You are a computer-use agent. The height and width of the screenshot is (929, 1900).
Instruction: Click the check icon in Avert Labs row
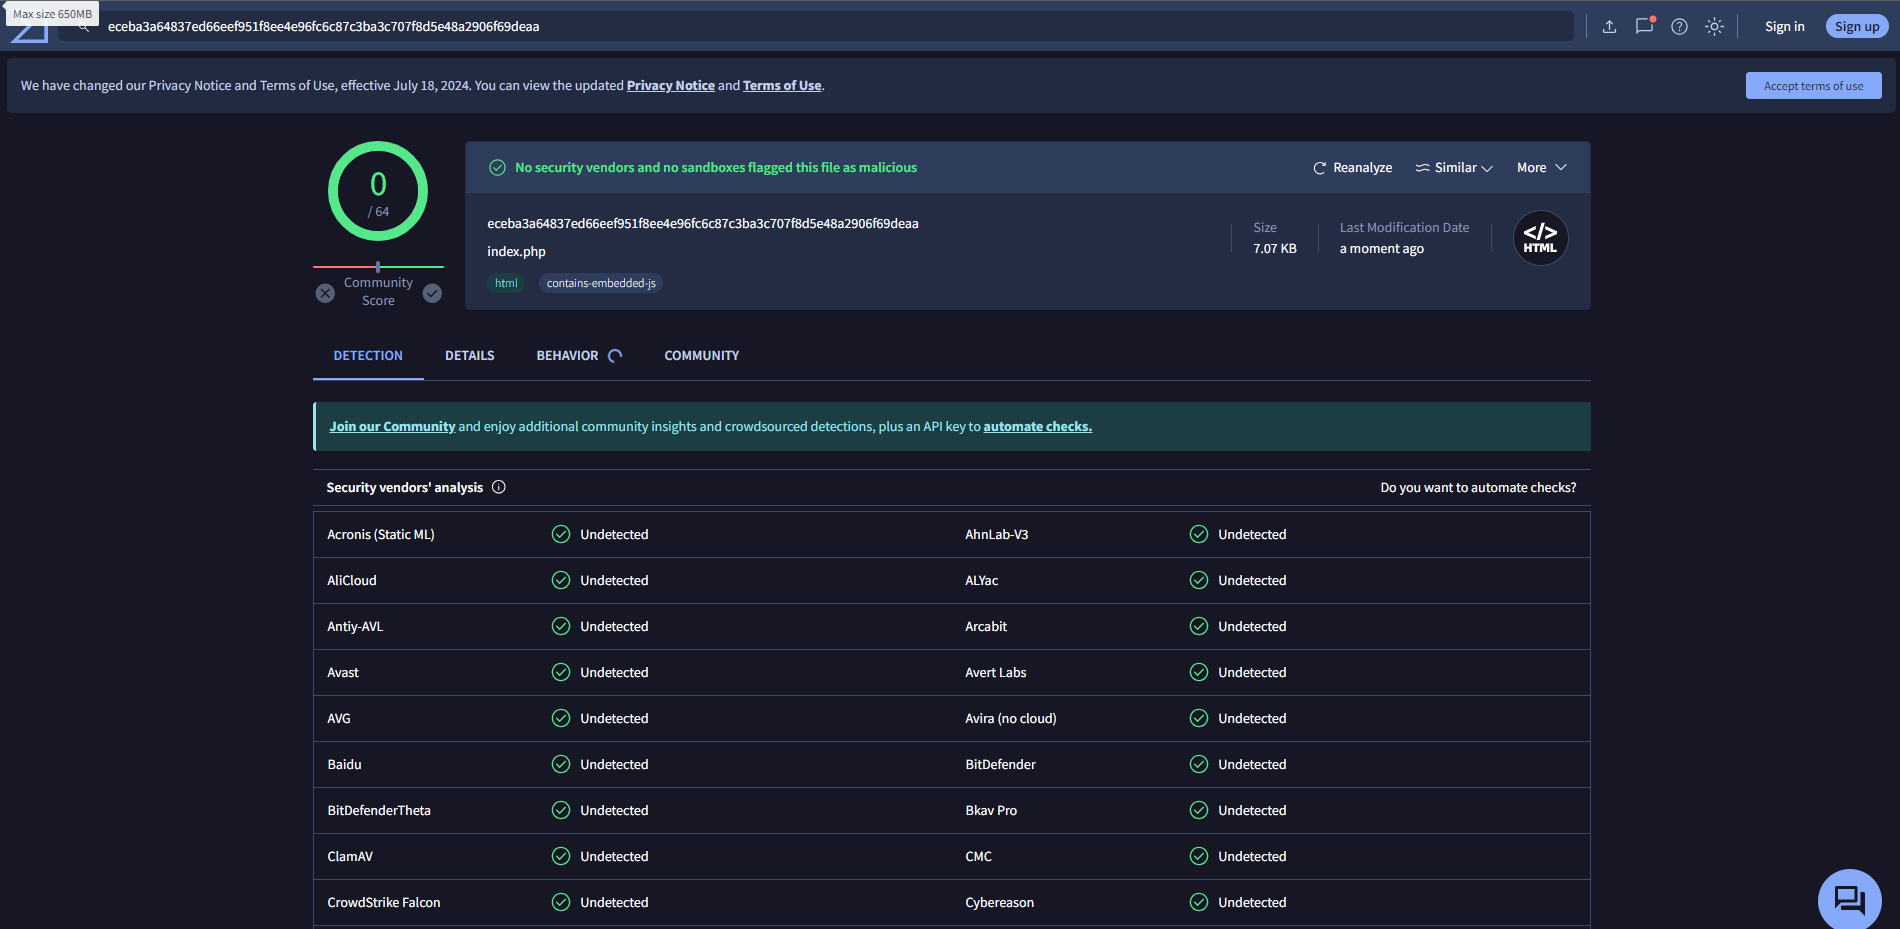point(1199,672)
